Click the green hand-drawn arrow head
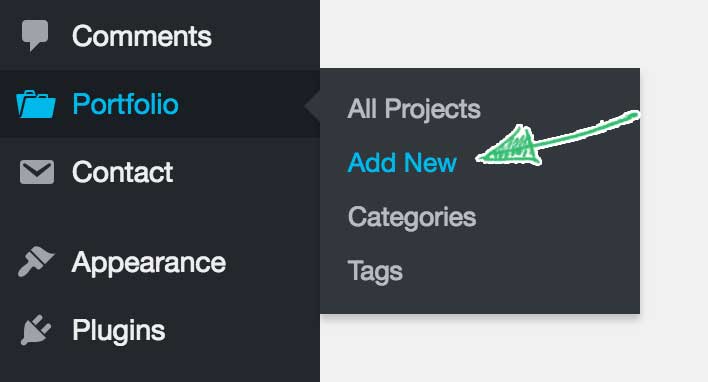This screenshot has width=708, height=382. pos(510,147)
